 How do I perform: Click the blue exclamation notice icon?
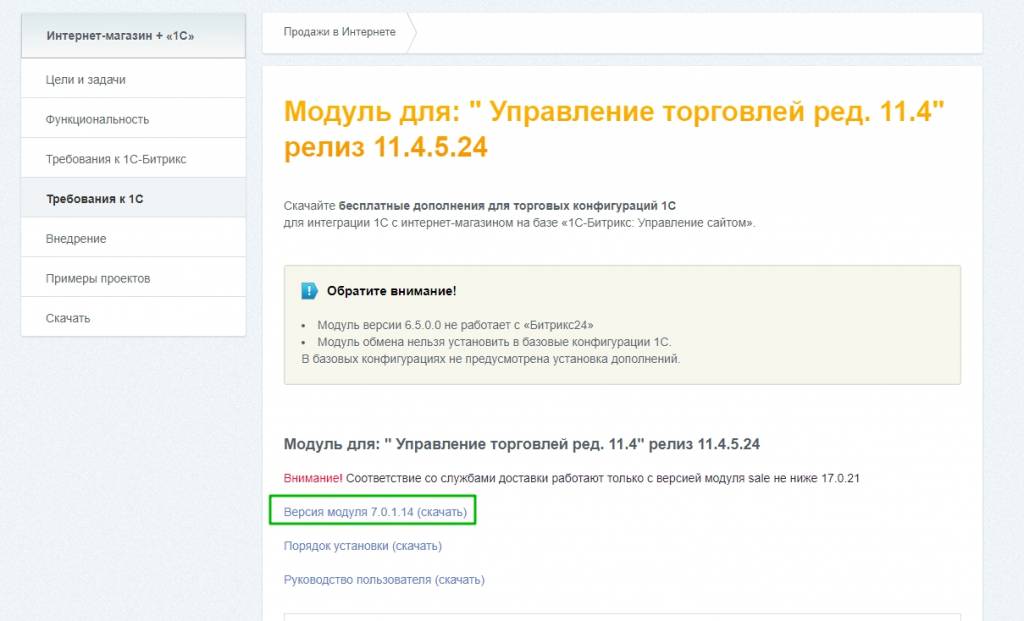(310, 291)
